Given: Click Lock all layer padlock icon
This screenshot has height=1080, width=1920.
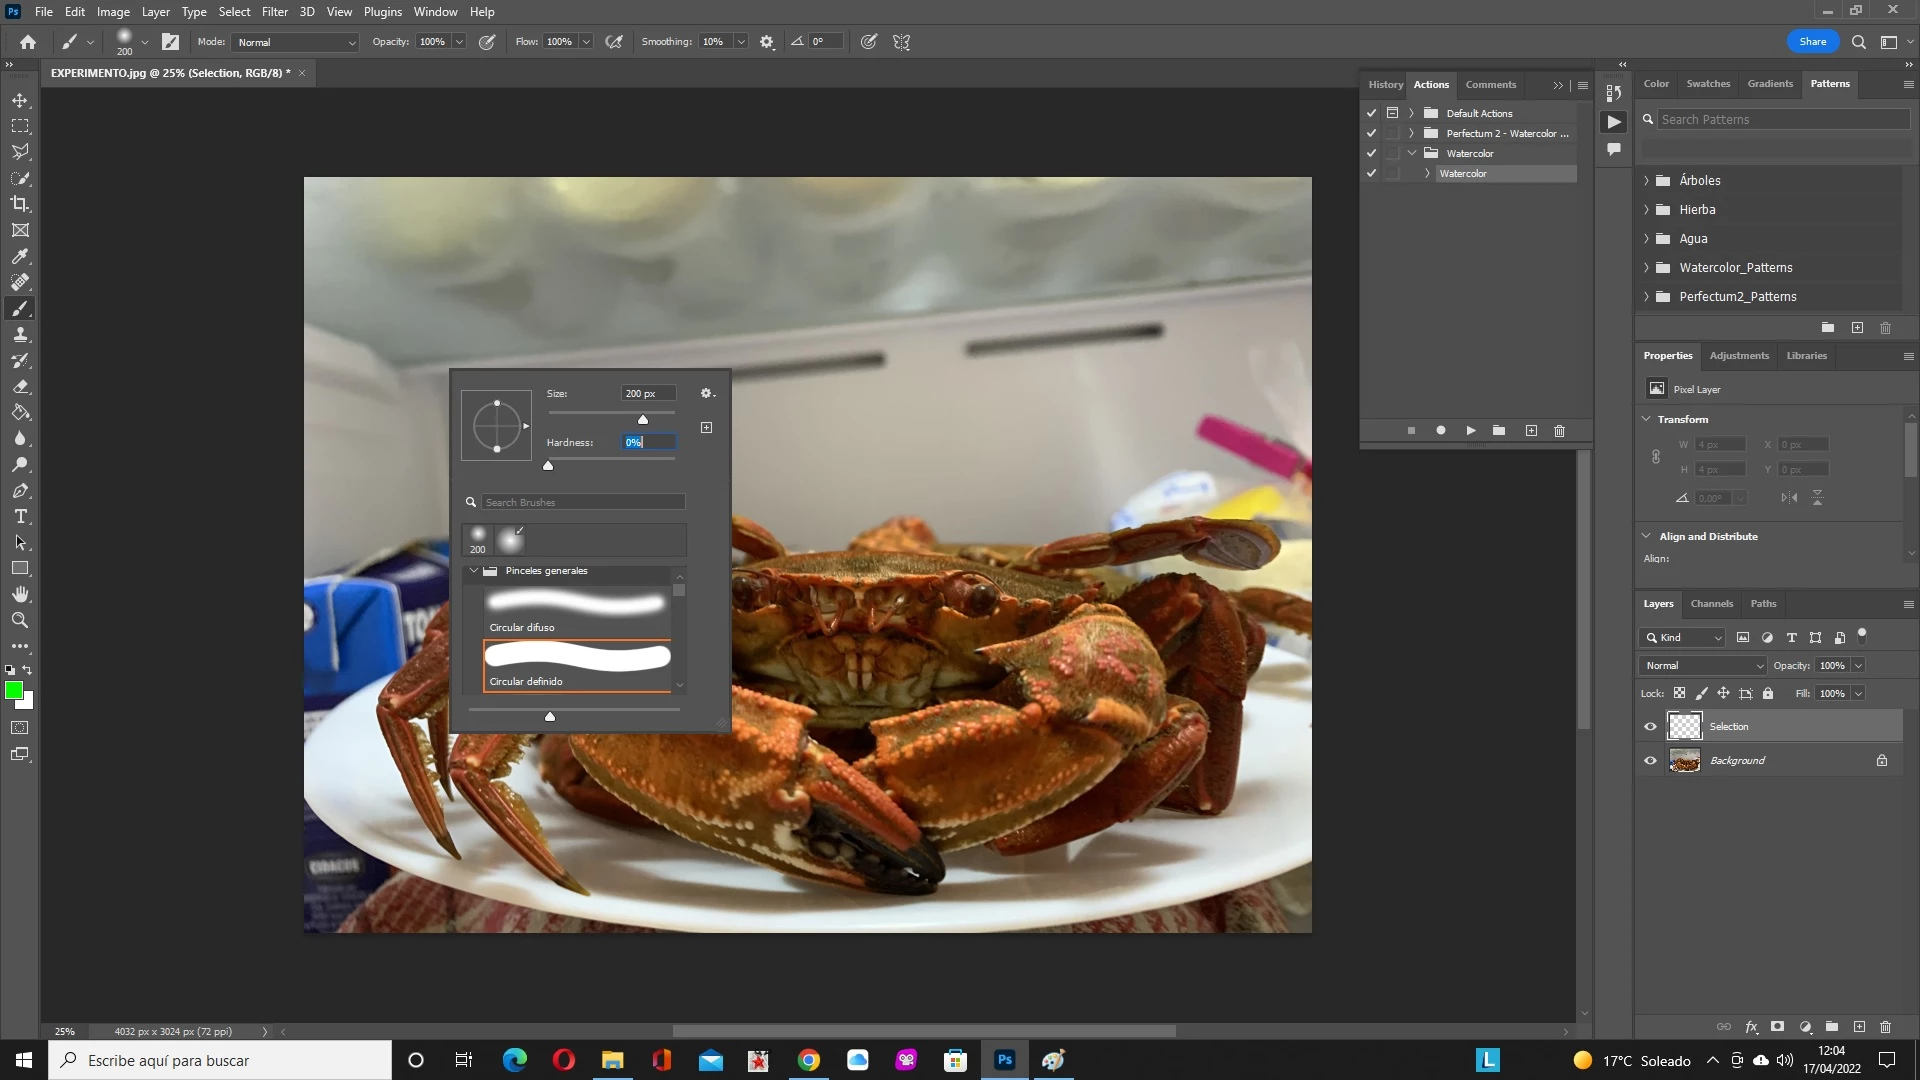Looking at the screenshot, I should (1767, 694).
